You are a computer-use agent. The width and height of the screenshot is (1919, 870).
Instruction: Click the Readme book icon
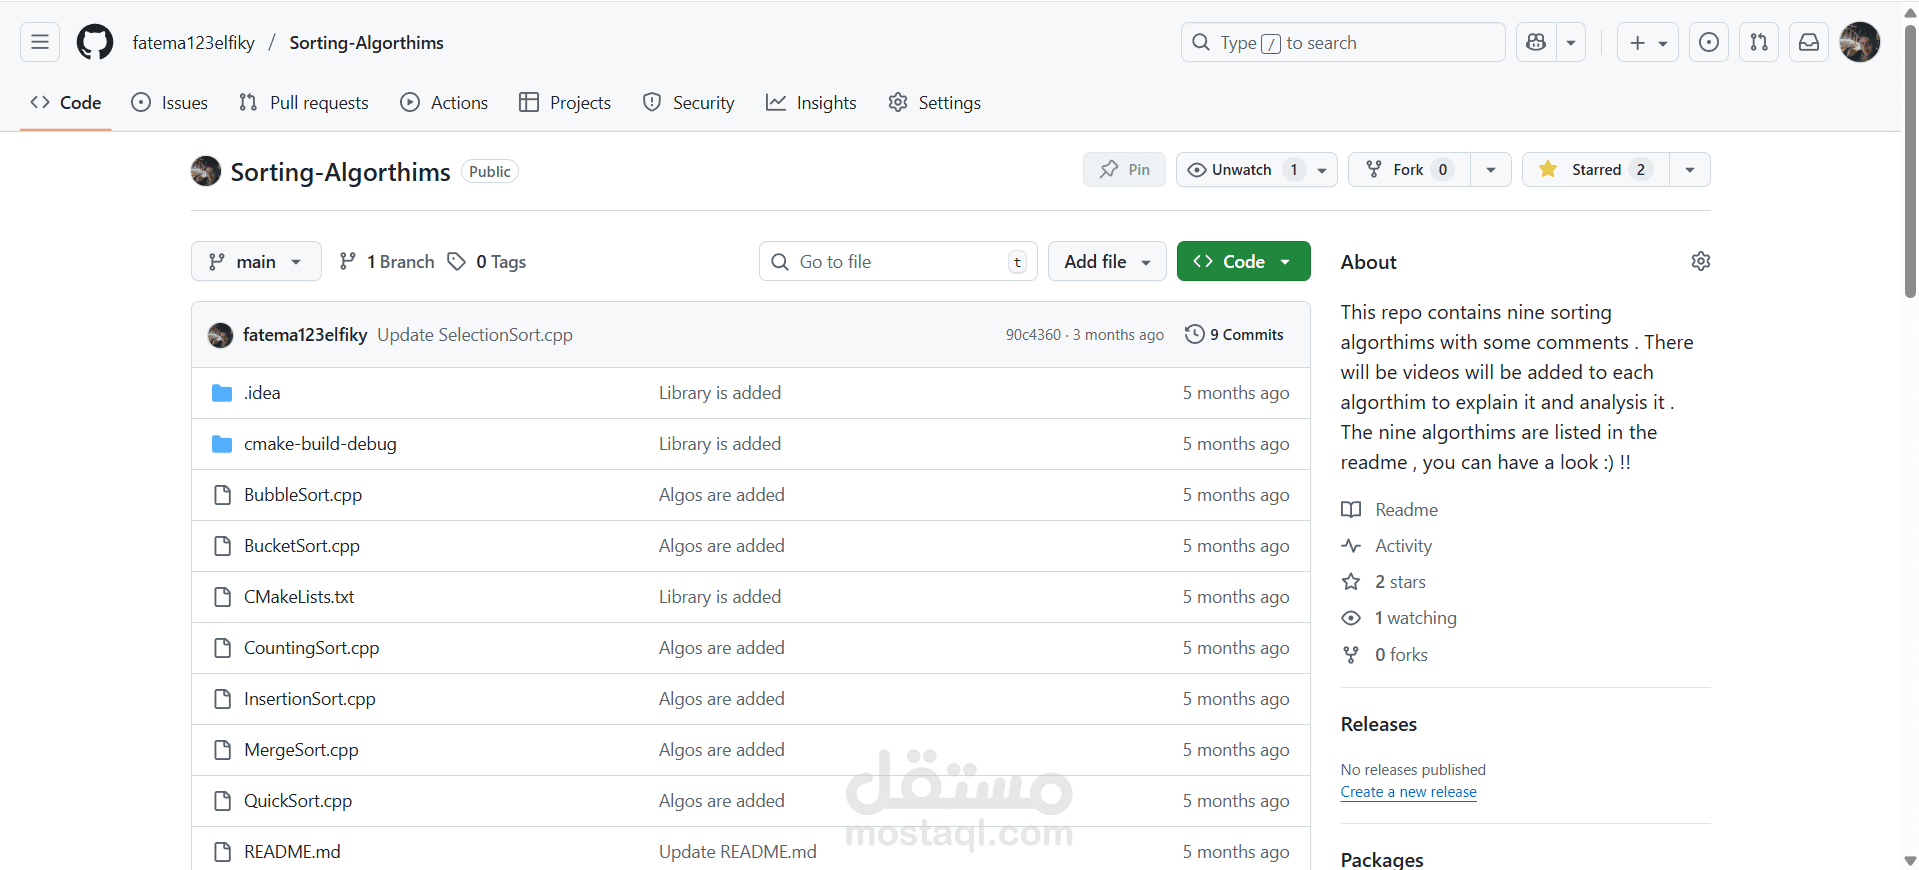point(1351,510)
